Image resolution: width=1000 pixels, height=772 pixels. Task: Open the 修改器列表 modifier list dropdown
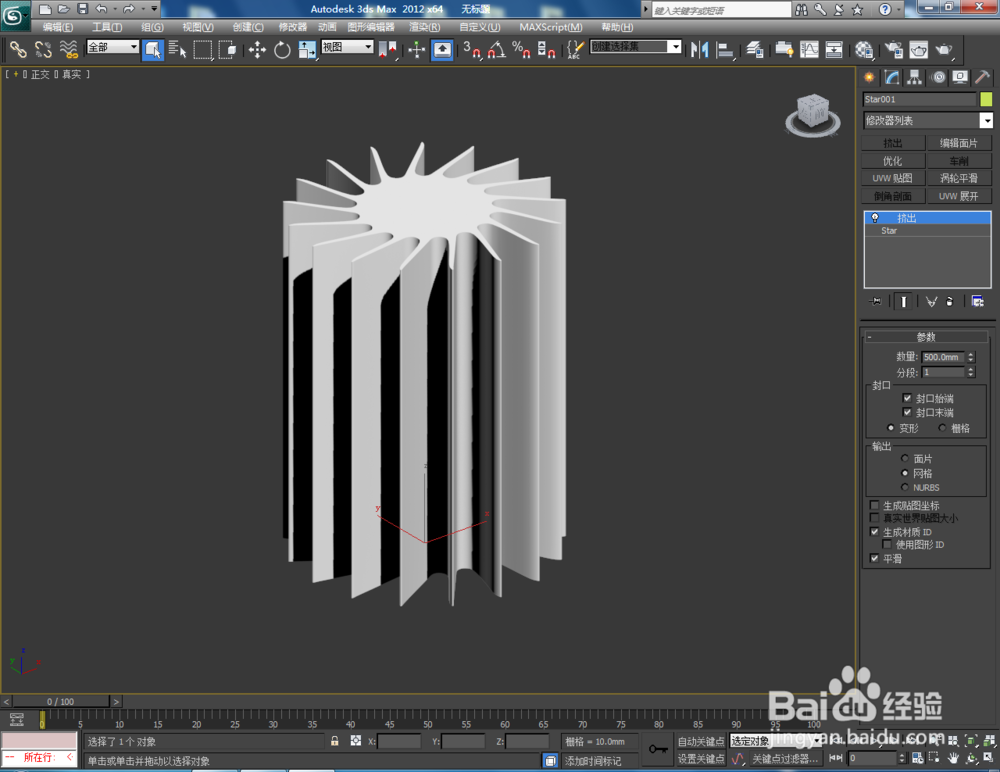point(928,120)
